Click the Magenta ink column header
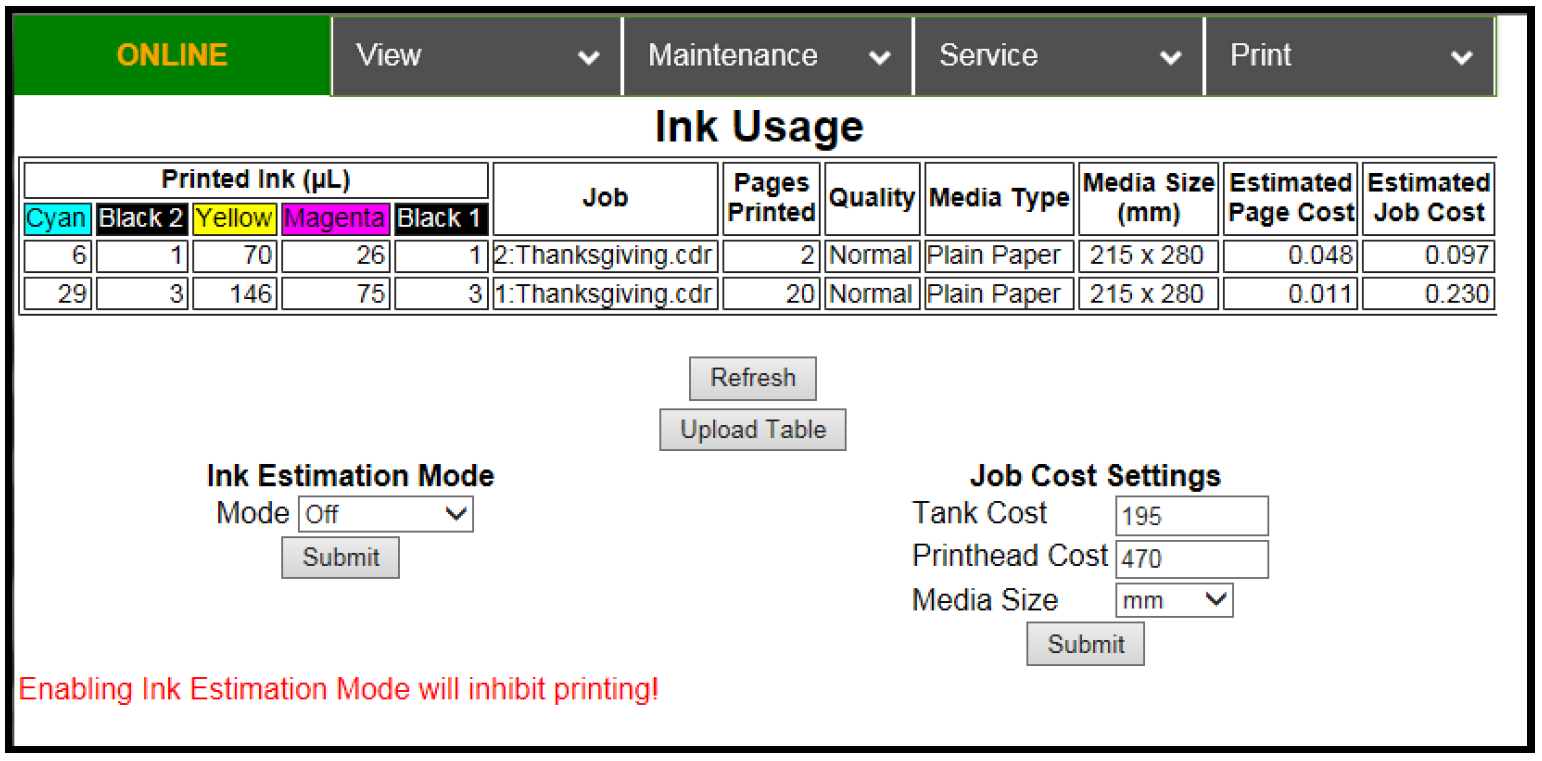Viewport: 1542px width, 761px height. tap(335, 219)
